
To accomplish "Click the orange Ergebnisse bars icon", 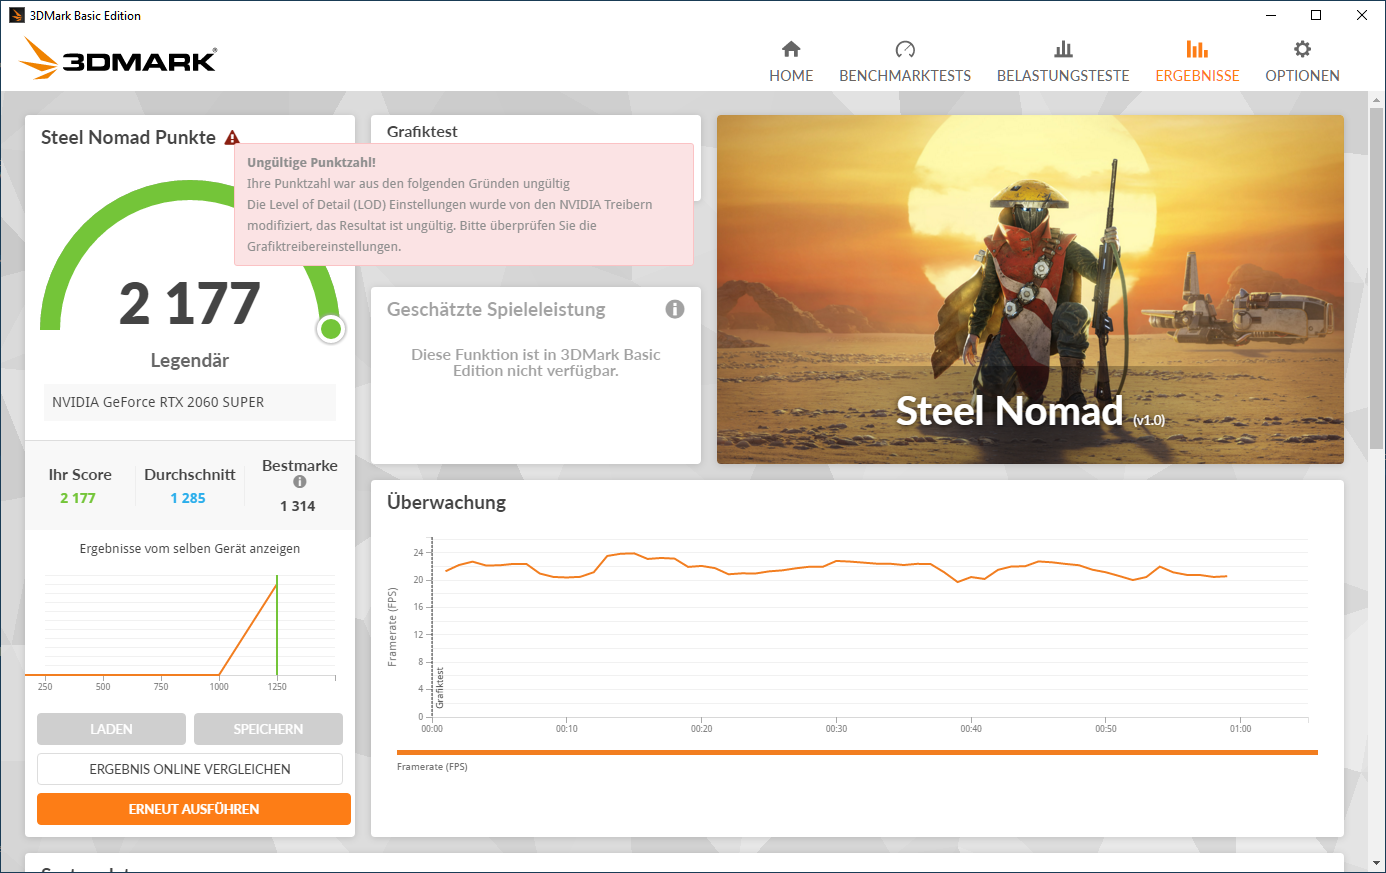I will (1197, 48).
